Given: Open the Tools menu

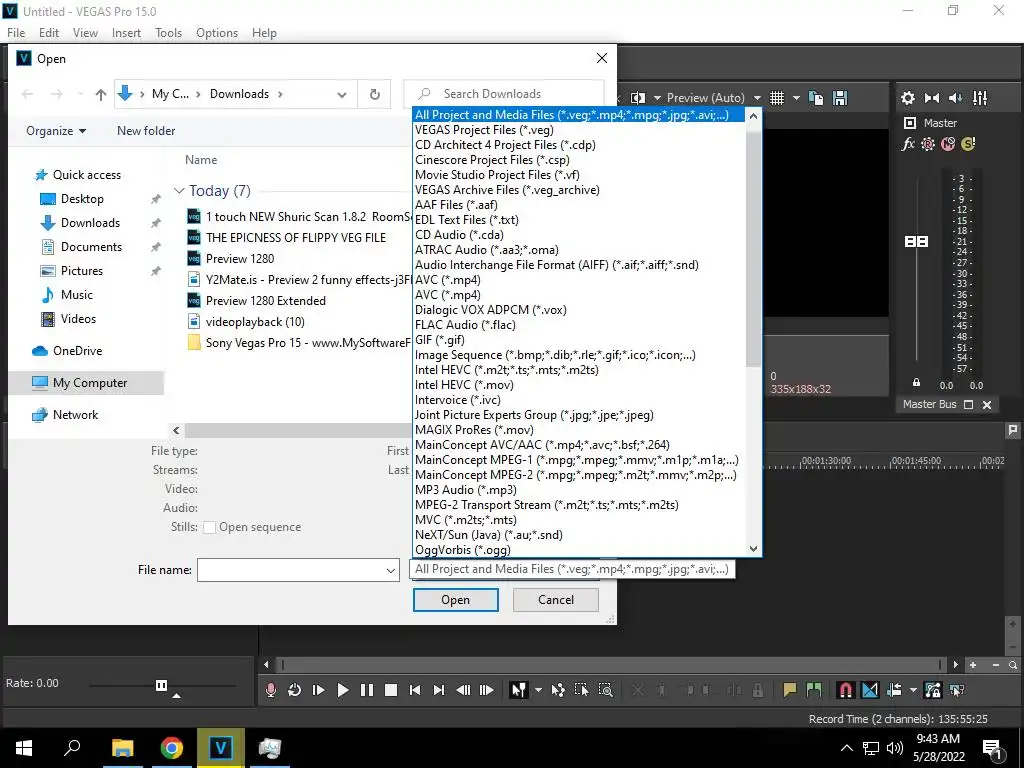Looking at the screenshot, I should (x=168, y=33).
